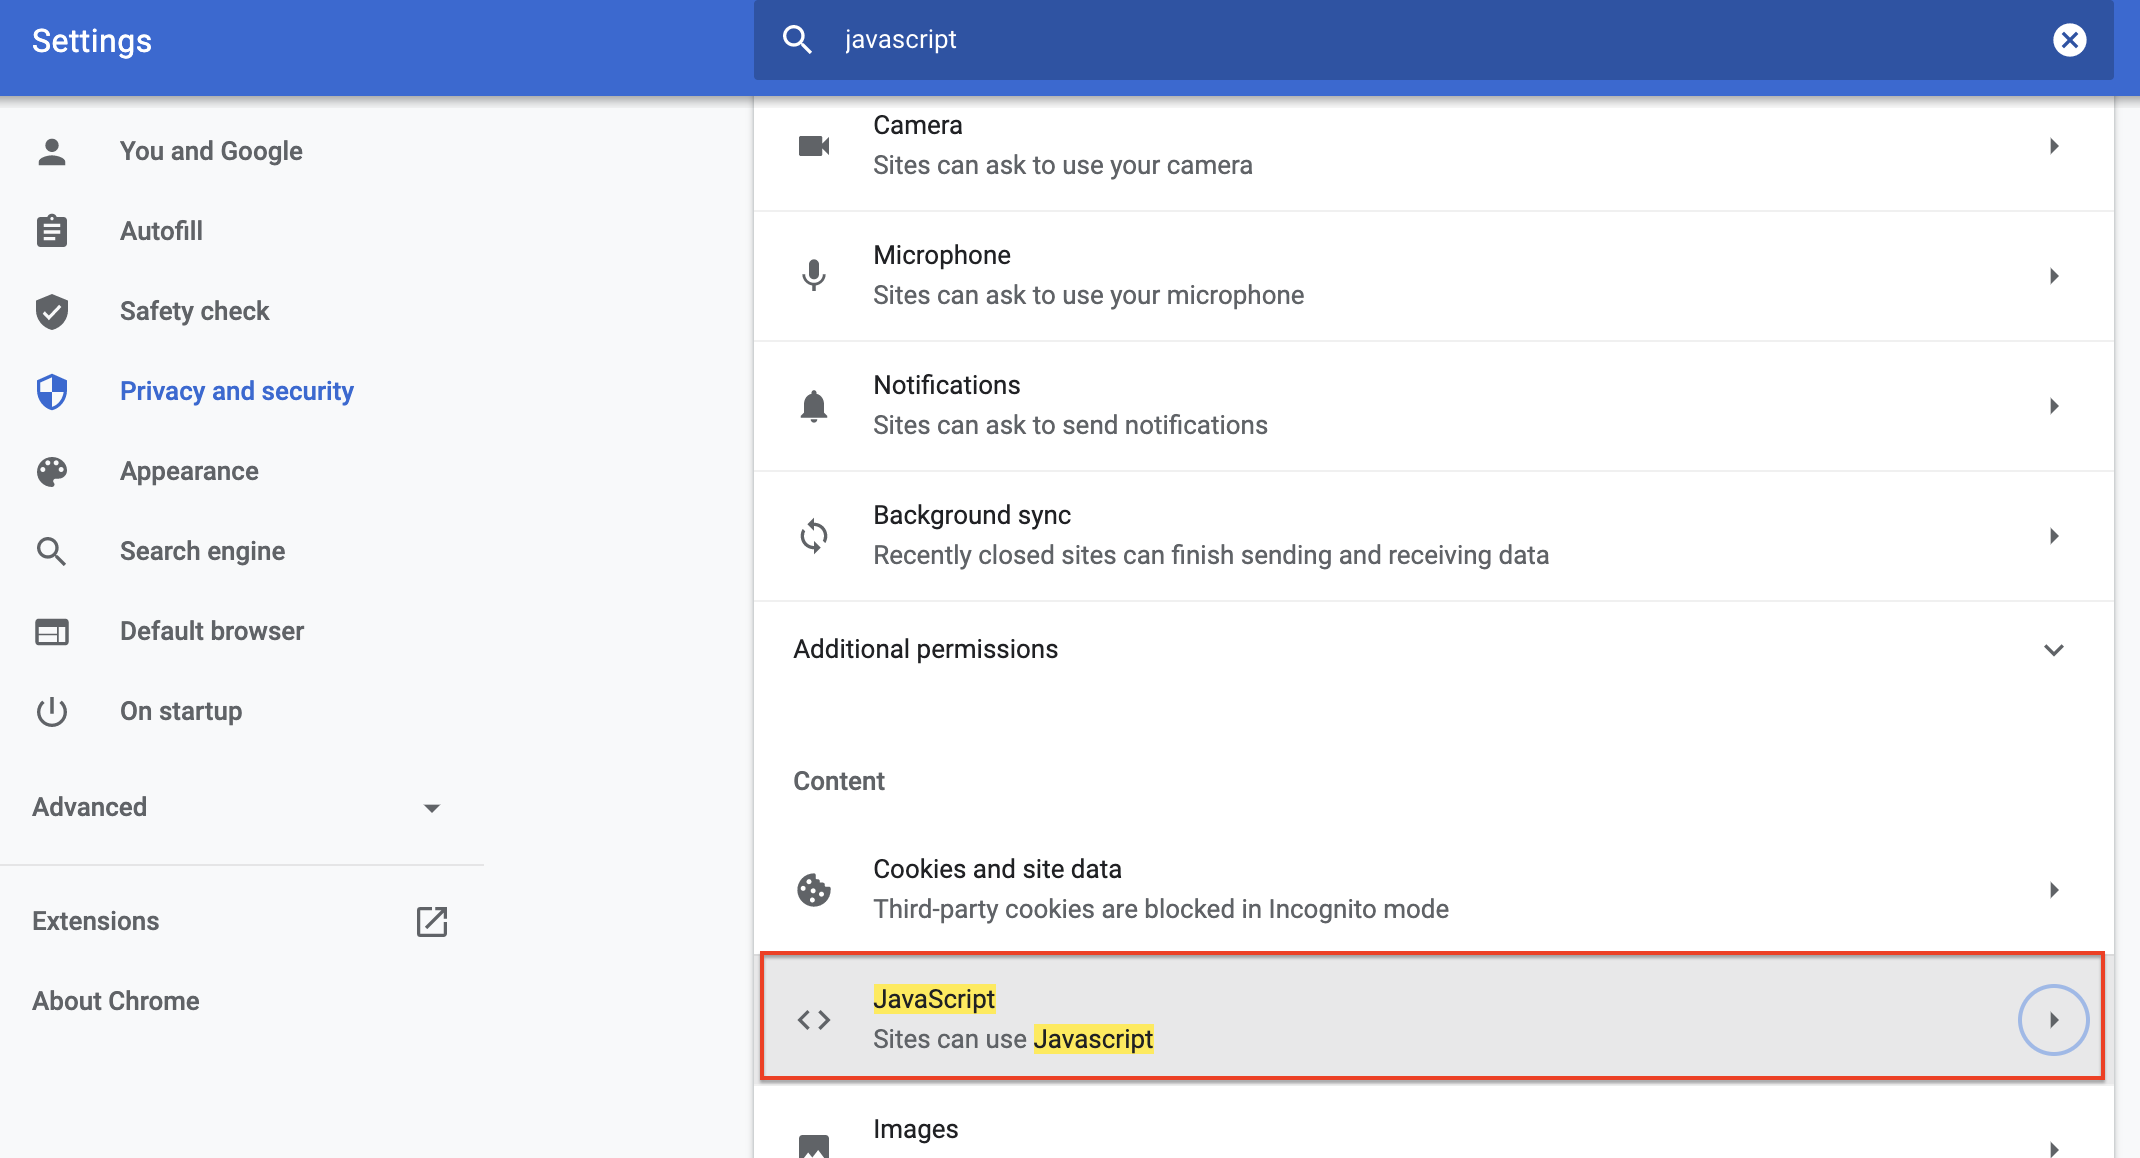Click the camera icon

pos(814,146)
